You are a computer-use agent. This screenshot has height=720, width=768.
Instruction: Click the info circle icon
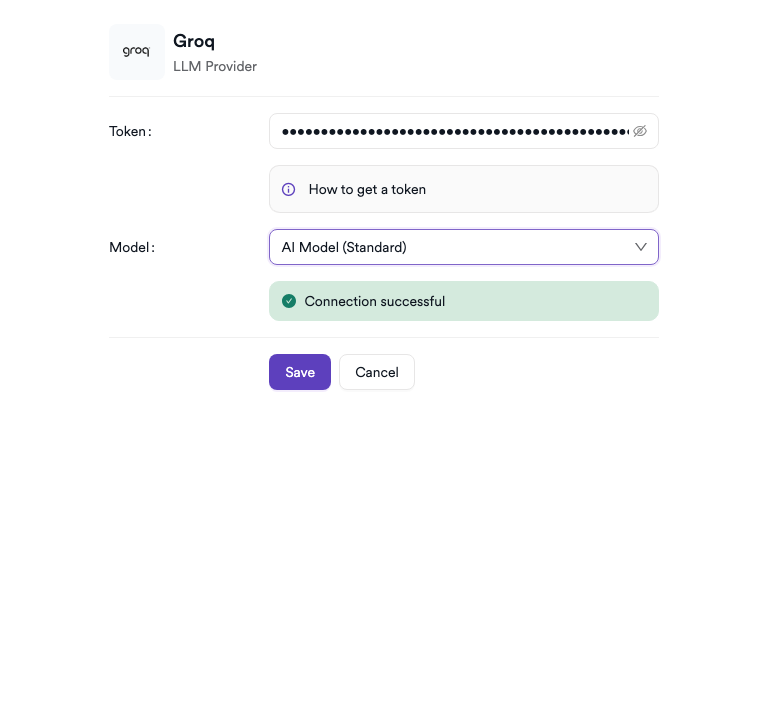(x=289, y=189)
